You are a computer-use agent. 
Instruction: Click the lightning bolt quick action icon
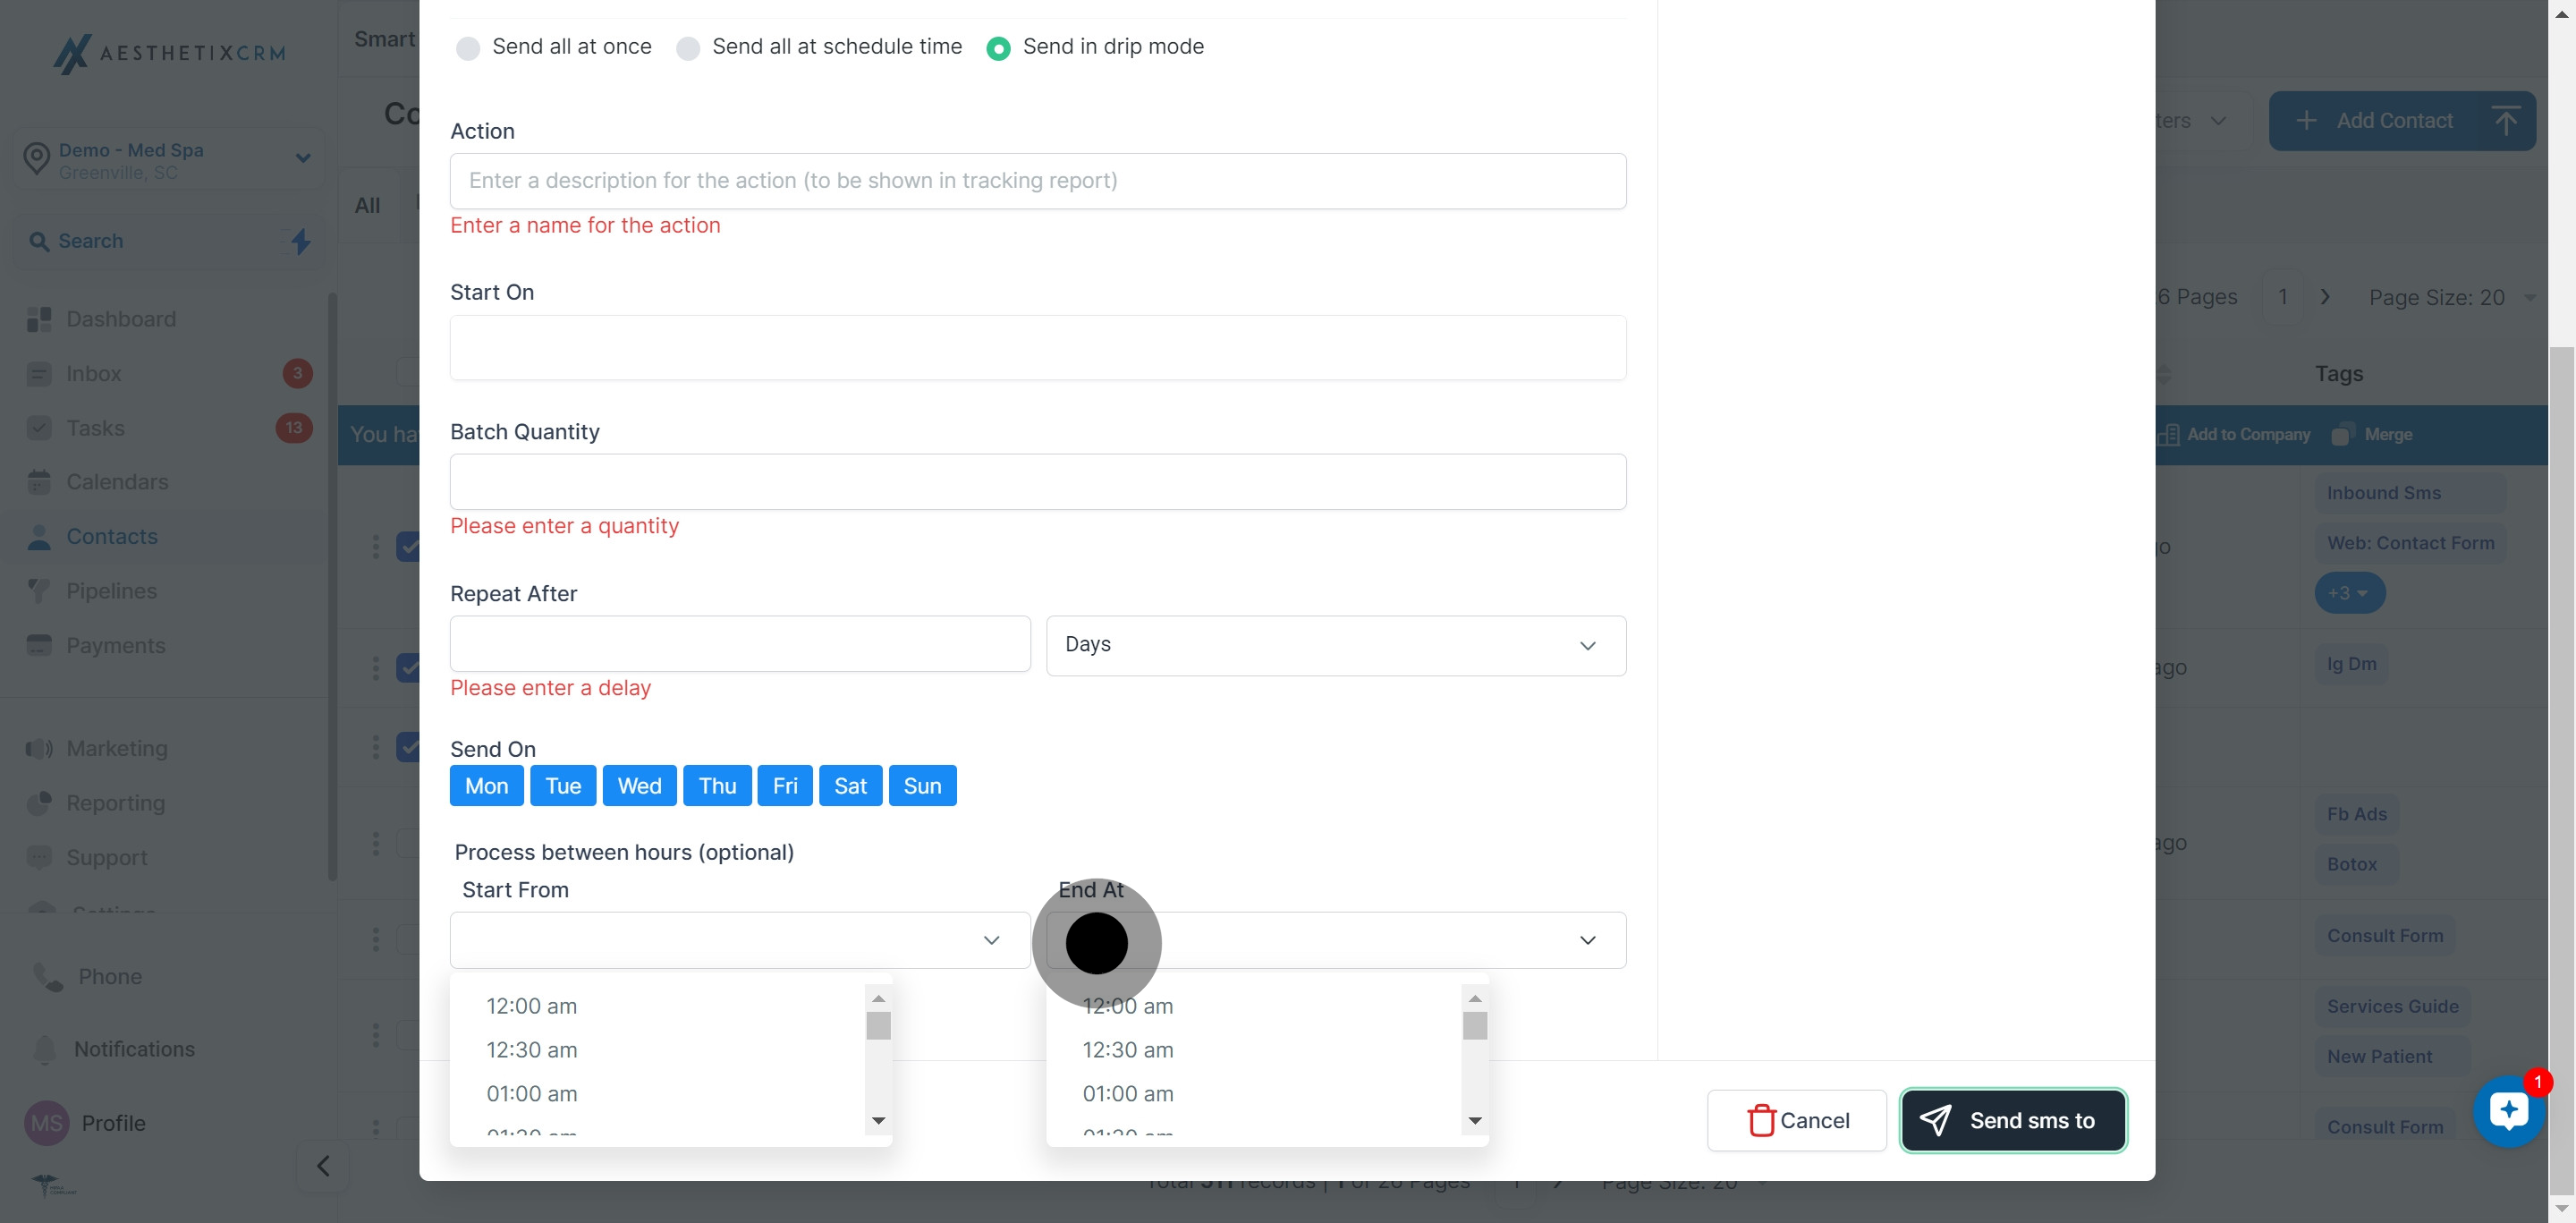pos(301,241)
